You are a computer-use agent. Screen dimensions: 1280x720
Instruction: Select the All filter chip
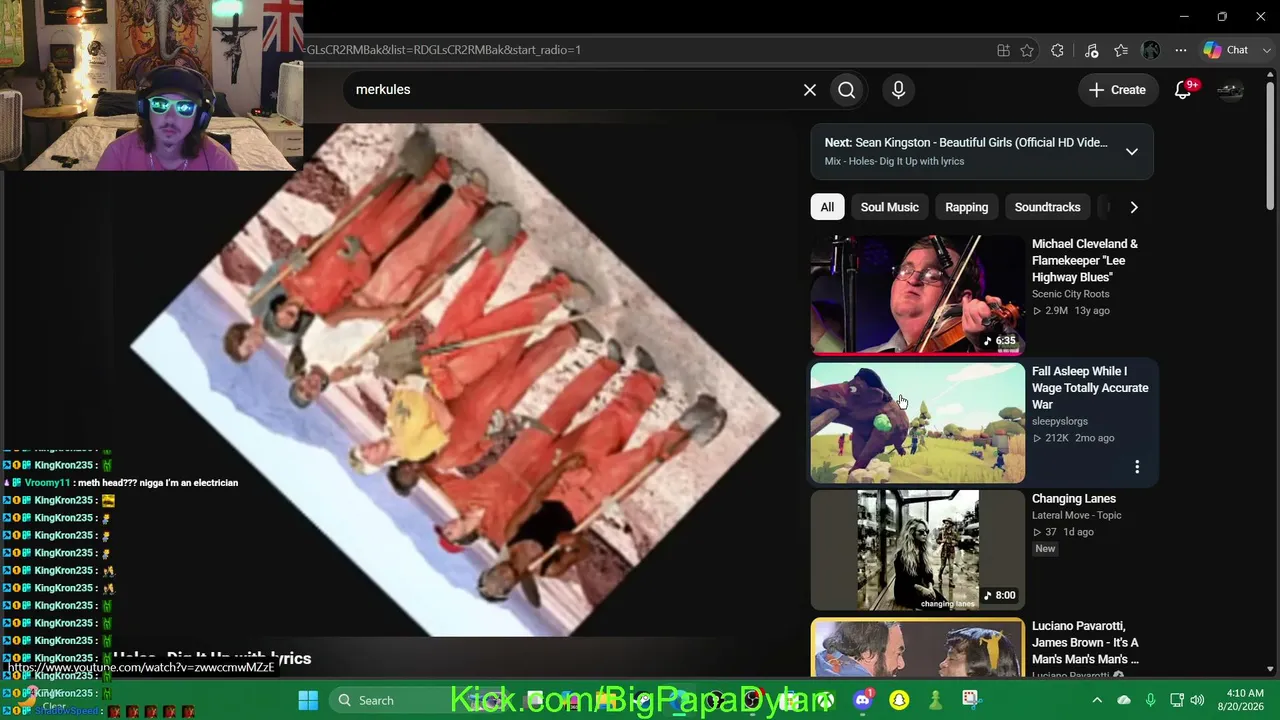tap(827, 207)
